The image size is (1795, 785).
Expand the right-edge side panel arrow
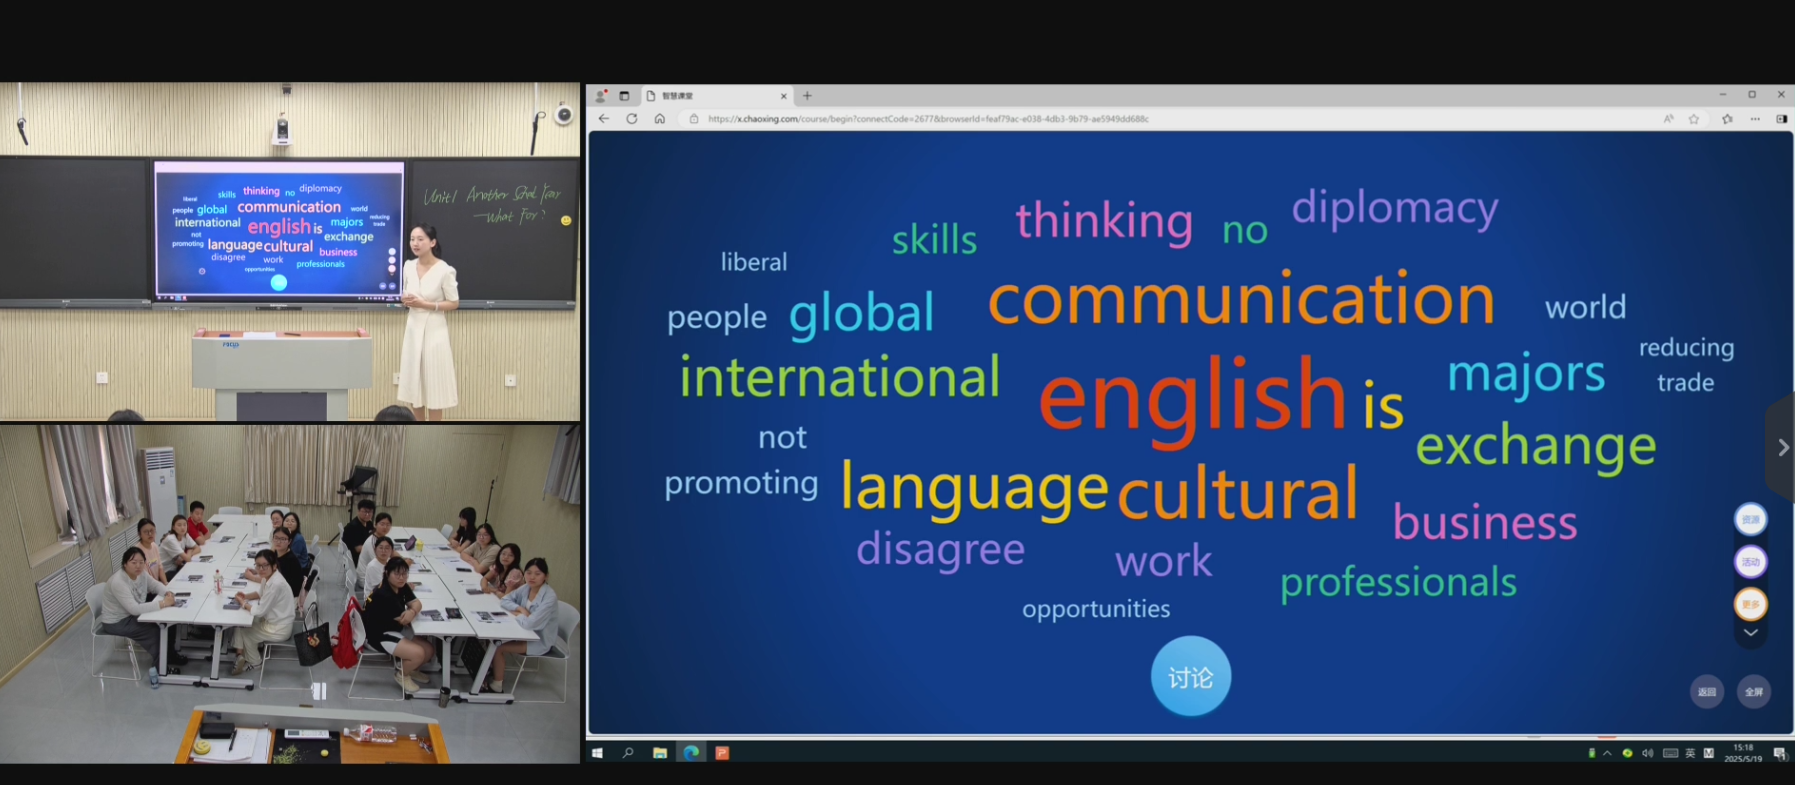(x=1782, y=448)
